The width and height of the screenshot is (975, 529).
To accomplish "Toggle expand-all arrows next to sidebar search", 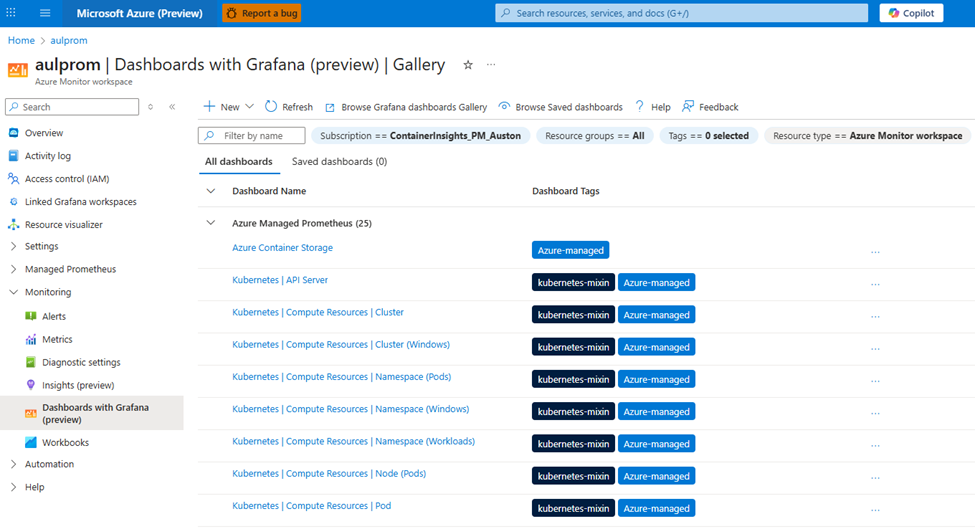I will [150, 107].
